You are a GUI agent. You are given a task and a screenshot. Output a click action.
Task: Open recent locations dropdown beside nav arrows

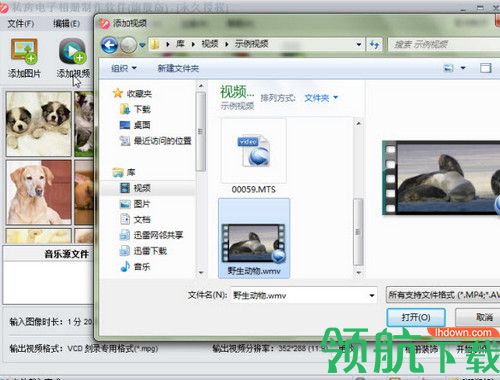point(142,45)
